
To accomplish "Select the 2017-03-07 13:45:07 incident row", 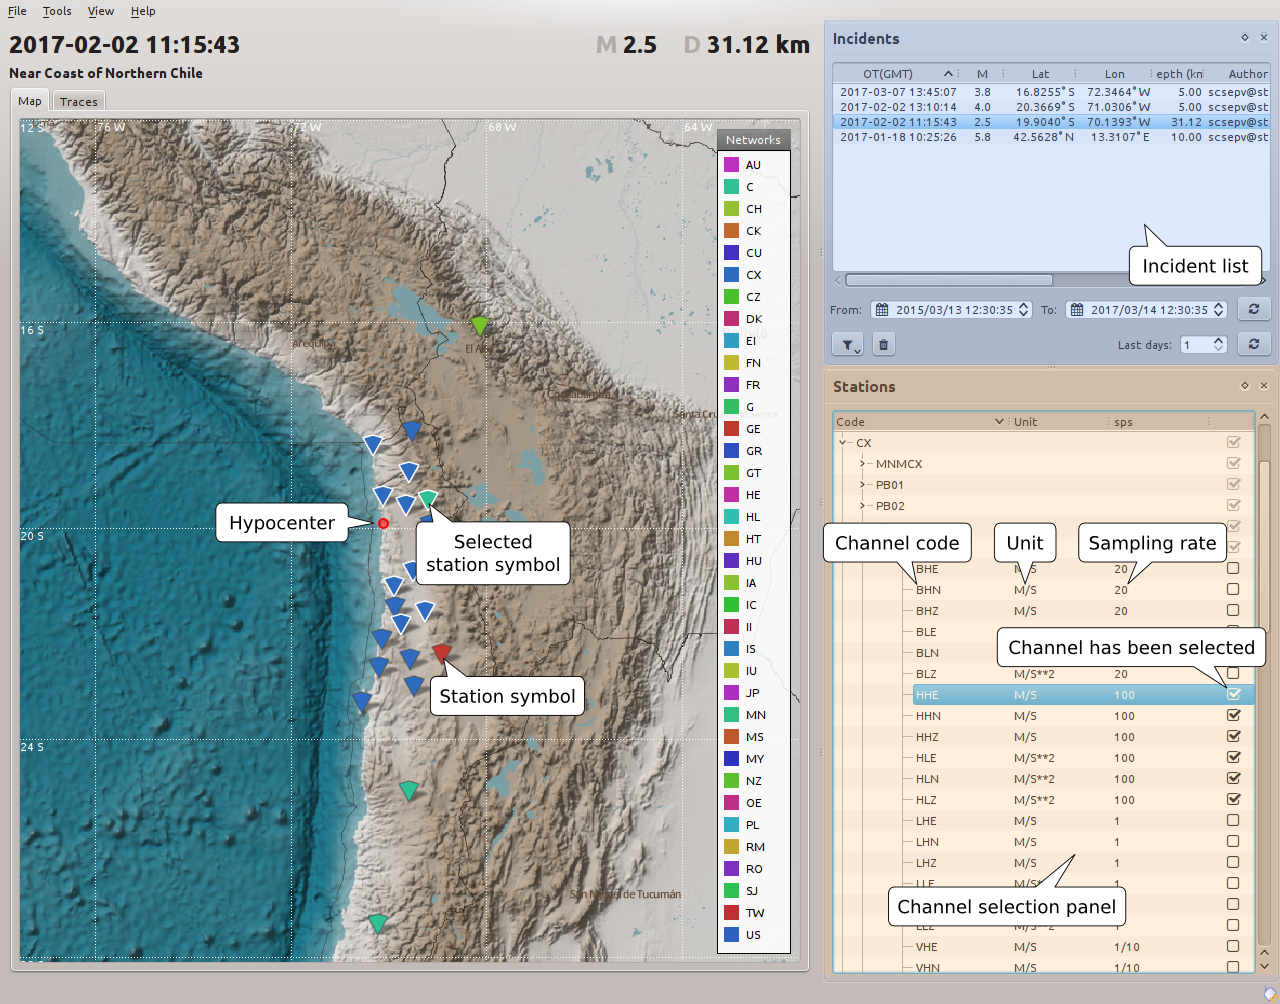I will point(898,92).
